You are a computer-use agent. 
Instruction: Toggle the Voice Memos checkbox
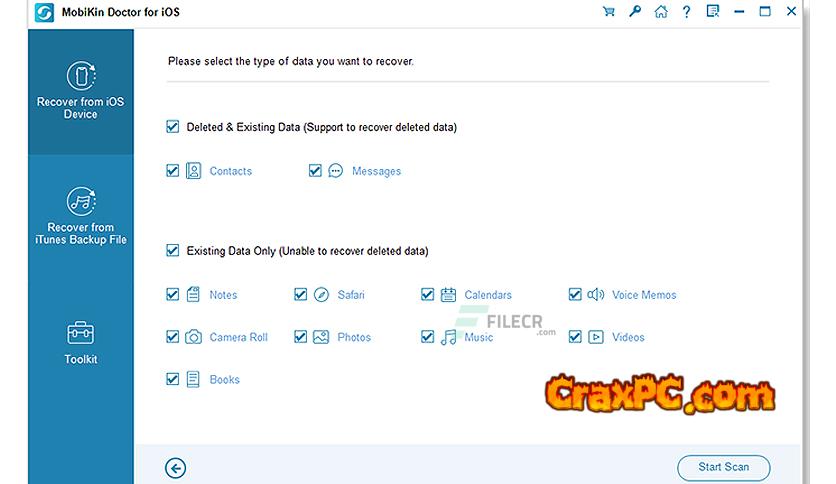point(575,294)
